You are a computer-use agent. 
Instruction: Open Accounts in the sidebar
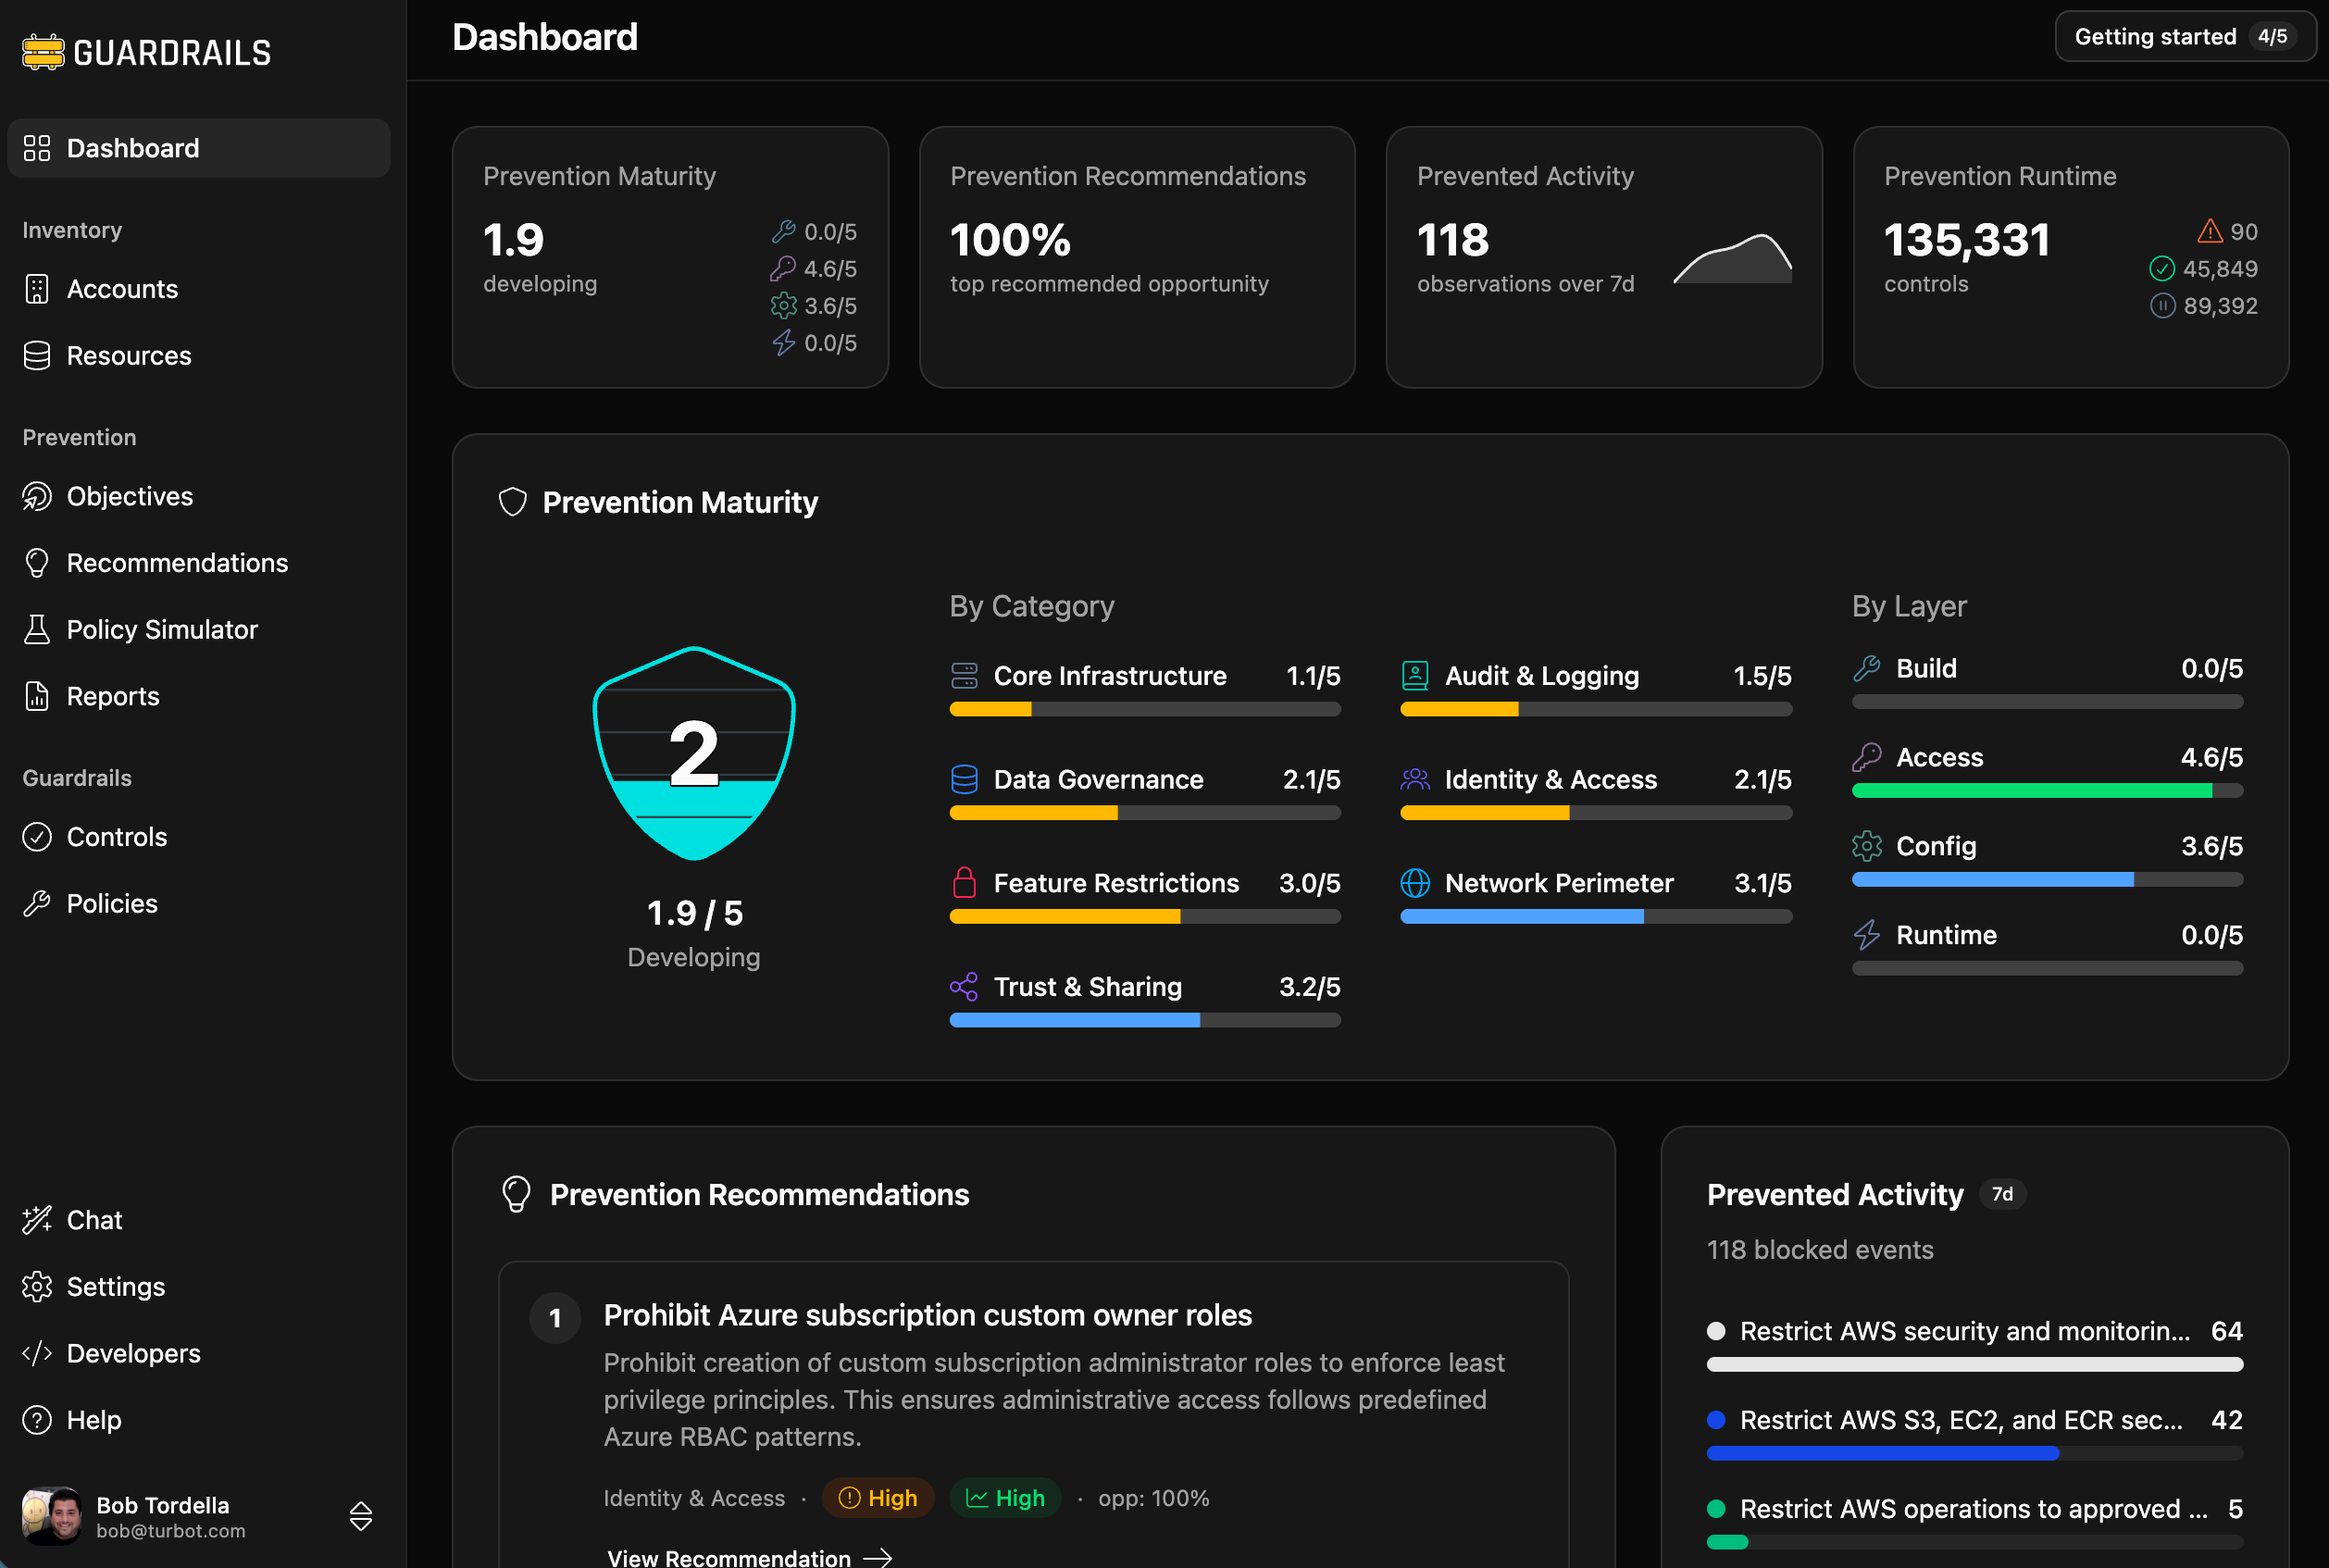click(122, 289)
